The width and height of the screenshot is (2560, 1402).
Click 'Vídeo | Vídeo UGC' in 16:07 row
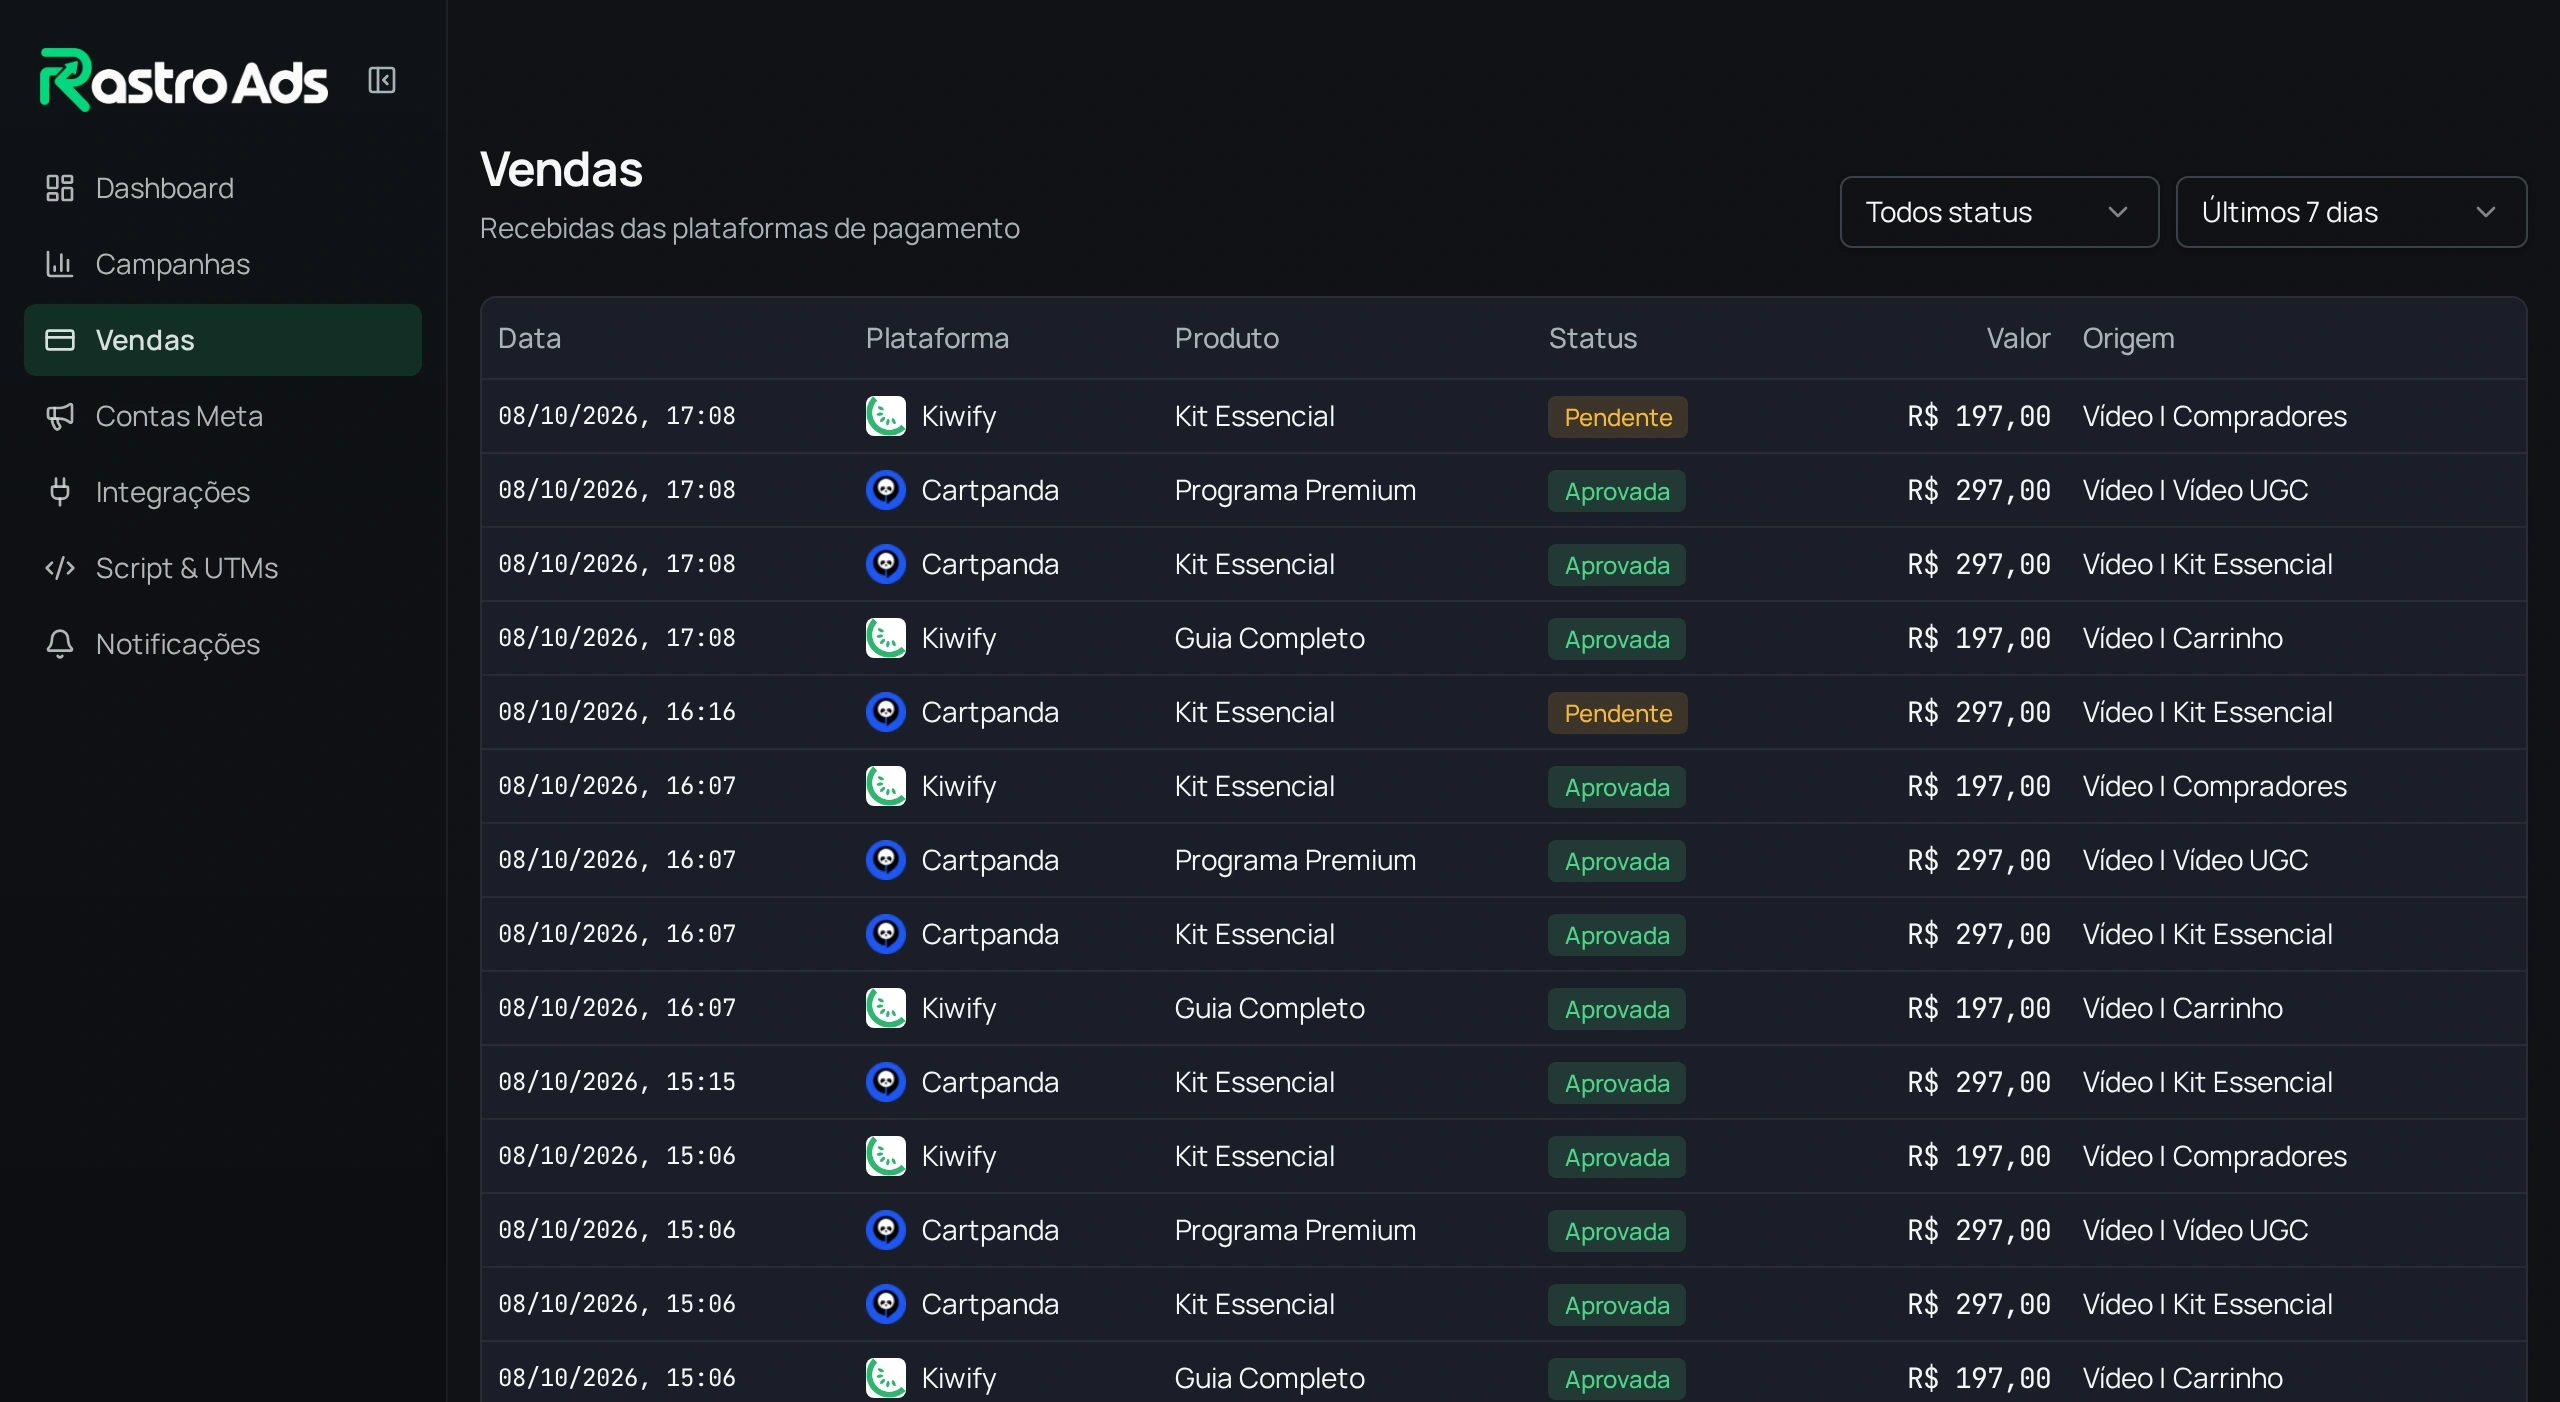2196,860
